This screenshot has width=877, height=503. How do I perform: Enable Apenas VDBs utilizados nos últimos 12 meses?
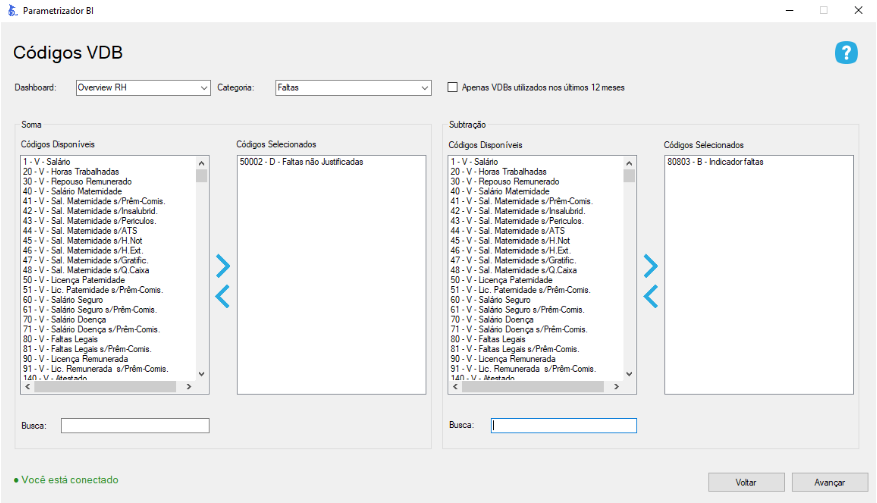click(453, 88)
